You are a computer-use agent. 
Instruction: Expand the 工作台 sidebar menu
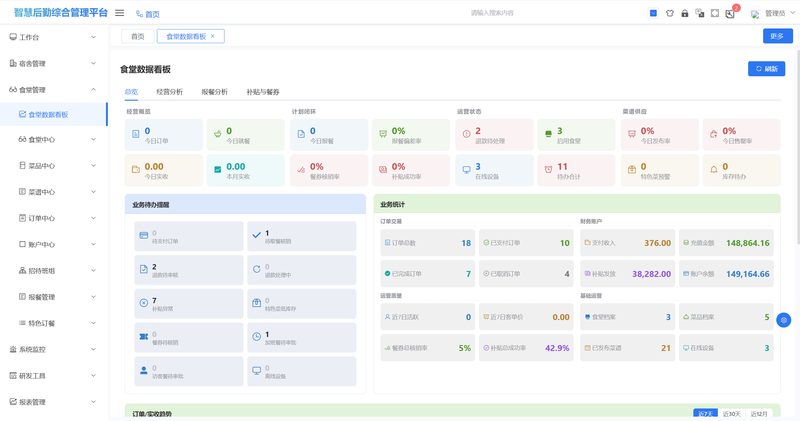pos(54,37)
